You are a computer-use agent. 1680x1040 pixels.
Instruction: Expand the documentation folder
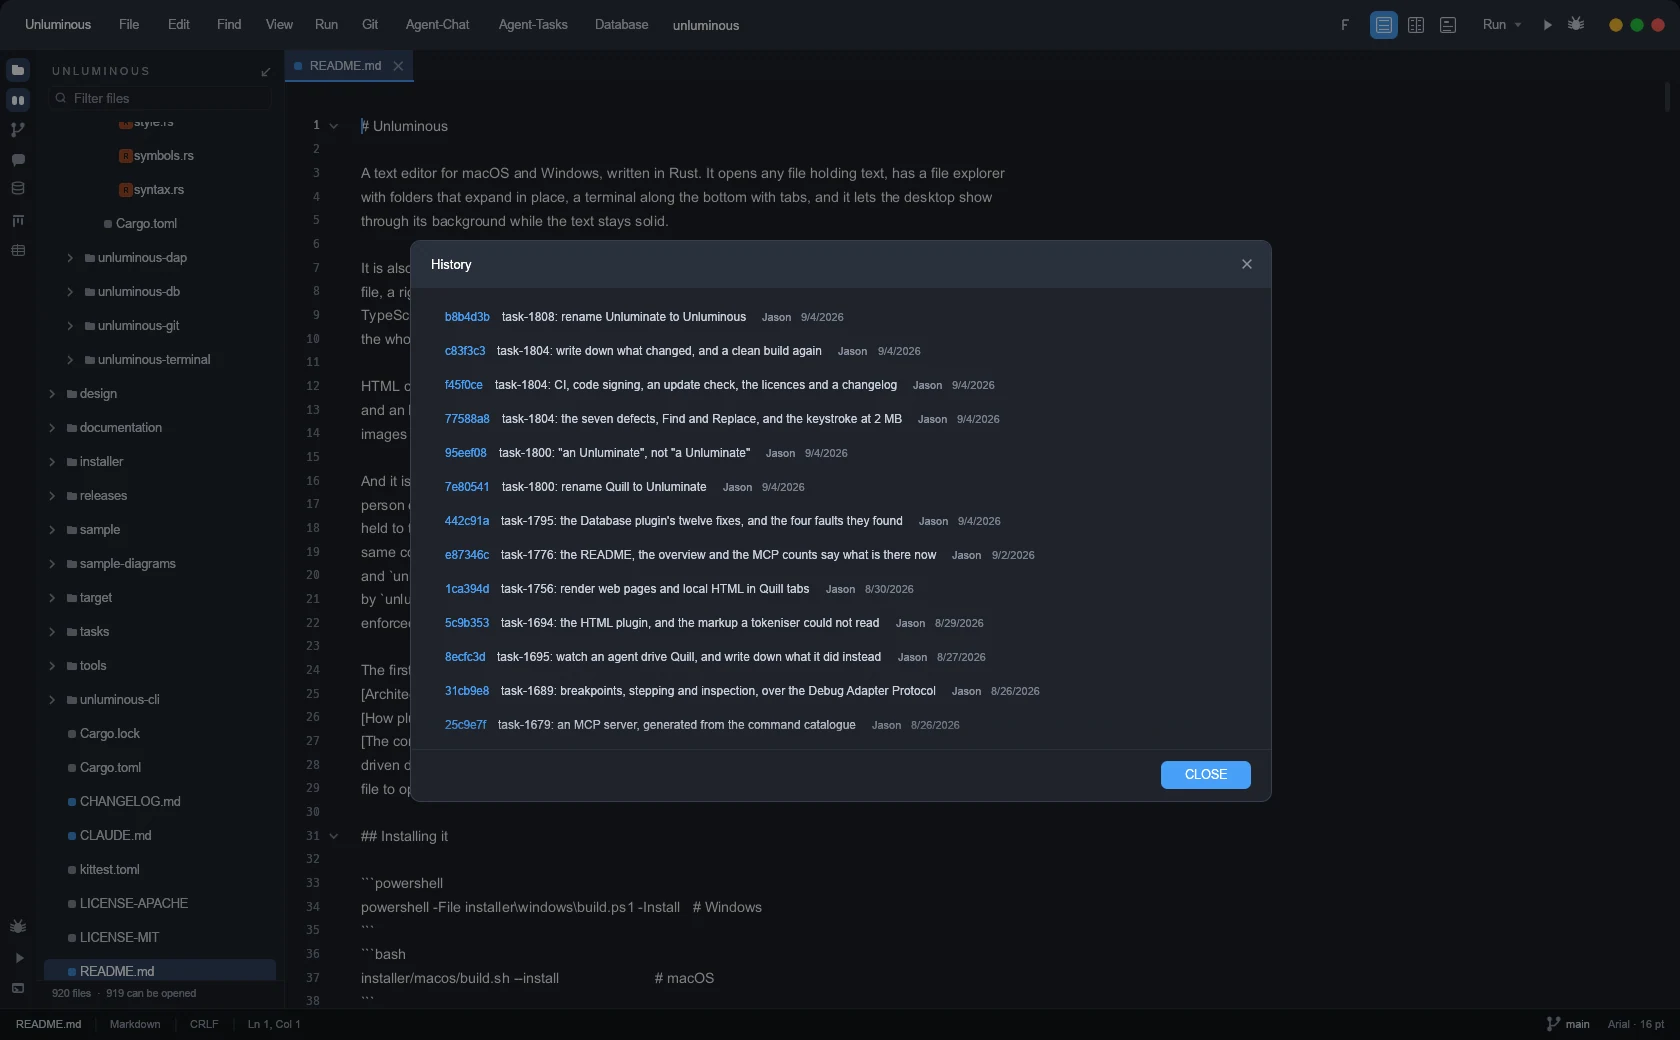pyautogui.click(x=52, y=428)
